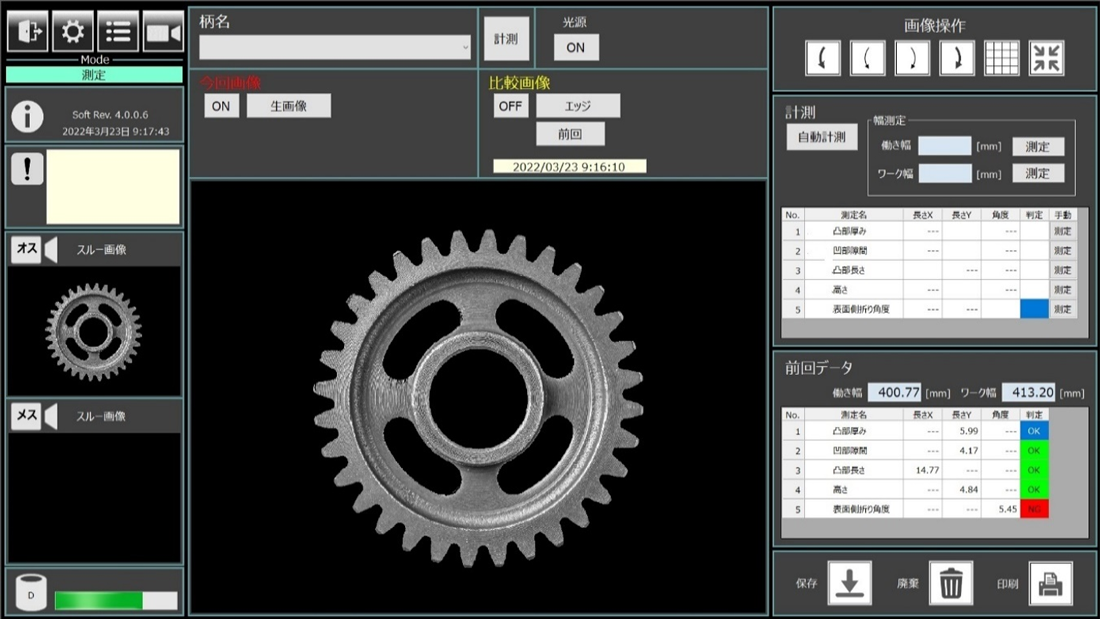The image size is (1100, 619).
Task: Toggle the 光源 ON button
Action: tap(576, 47)
